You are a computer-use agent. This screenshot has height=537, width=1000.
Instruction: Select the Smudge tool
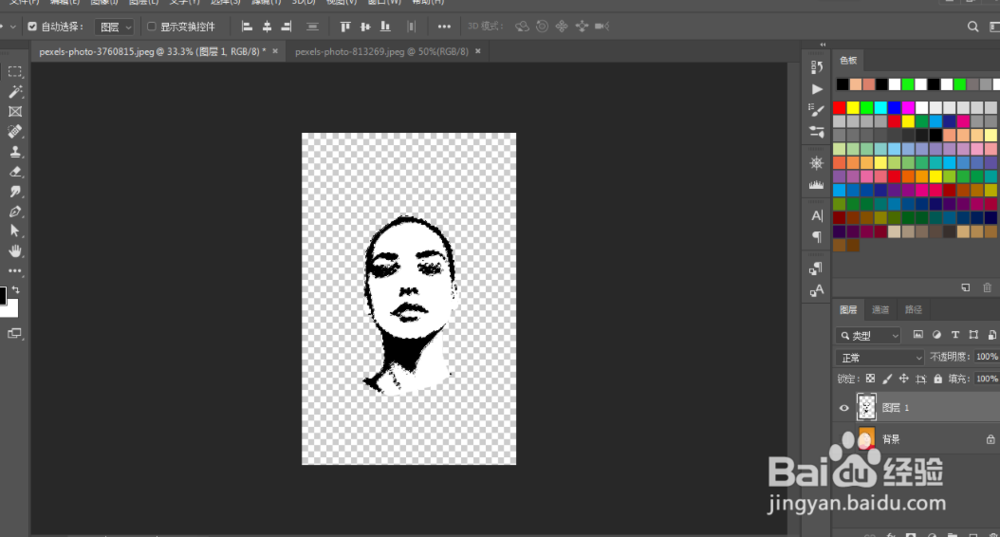click(15, 191)
